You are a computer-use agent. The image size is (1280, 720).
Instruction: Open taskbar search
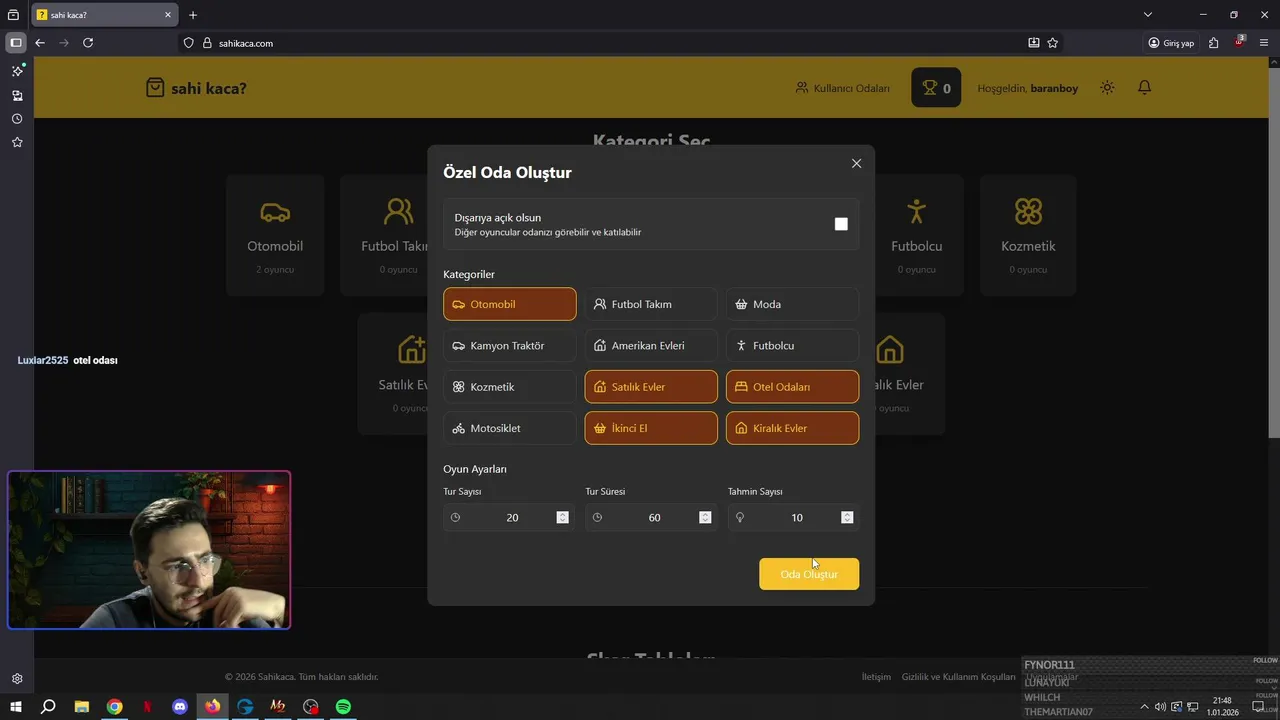coord(48,707)
